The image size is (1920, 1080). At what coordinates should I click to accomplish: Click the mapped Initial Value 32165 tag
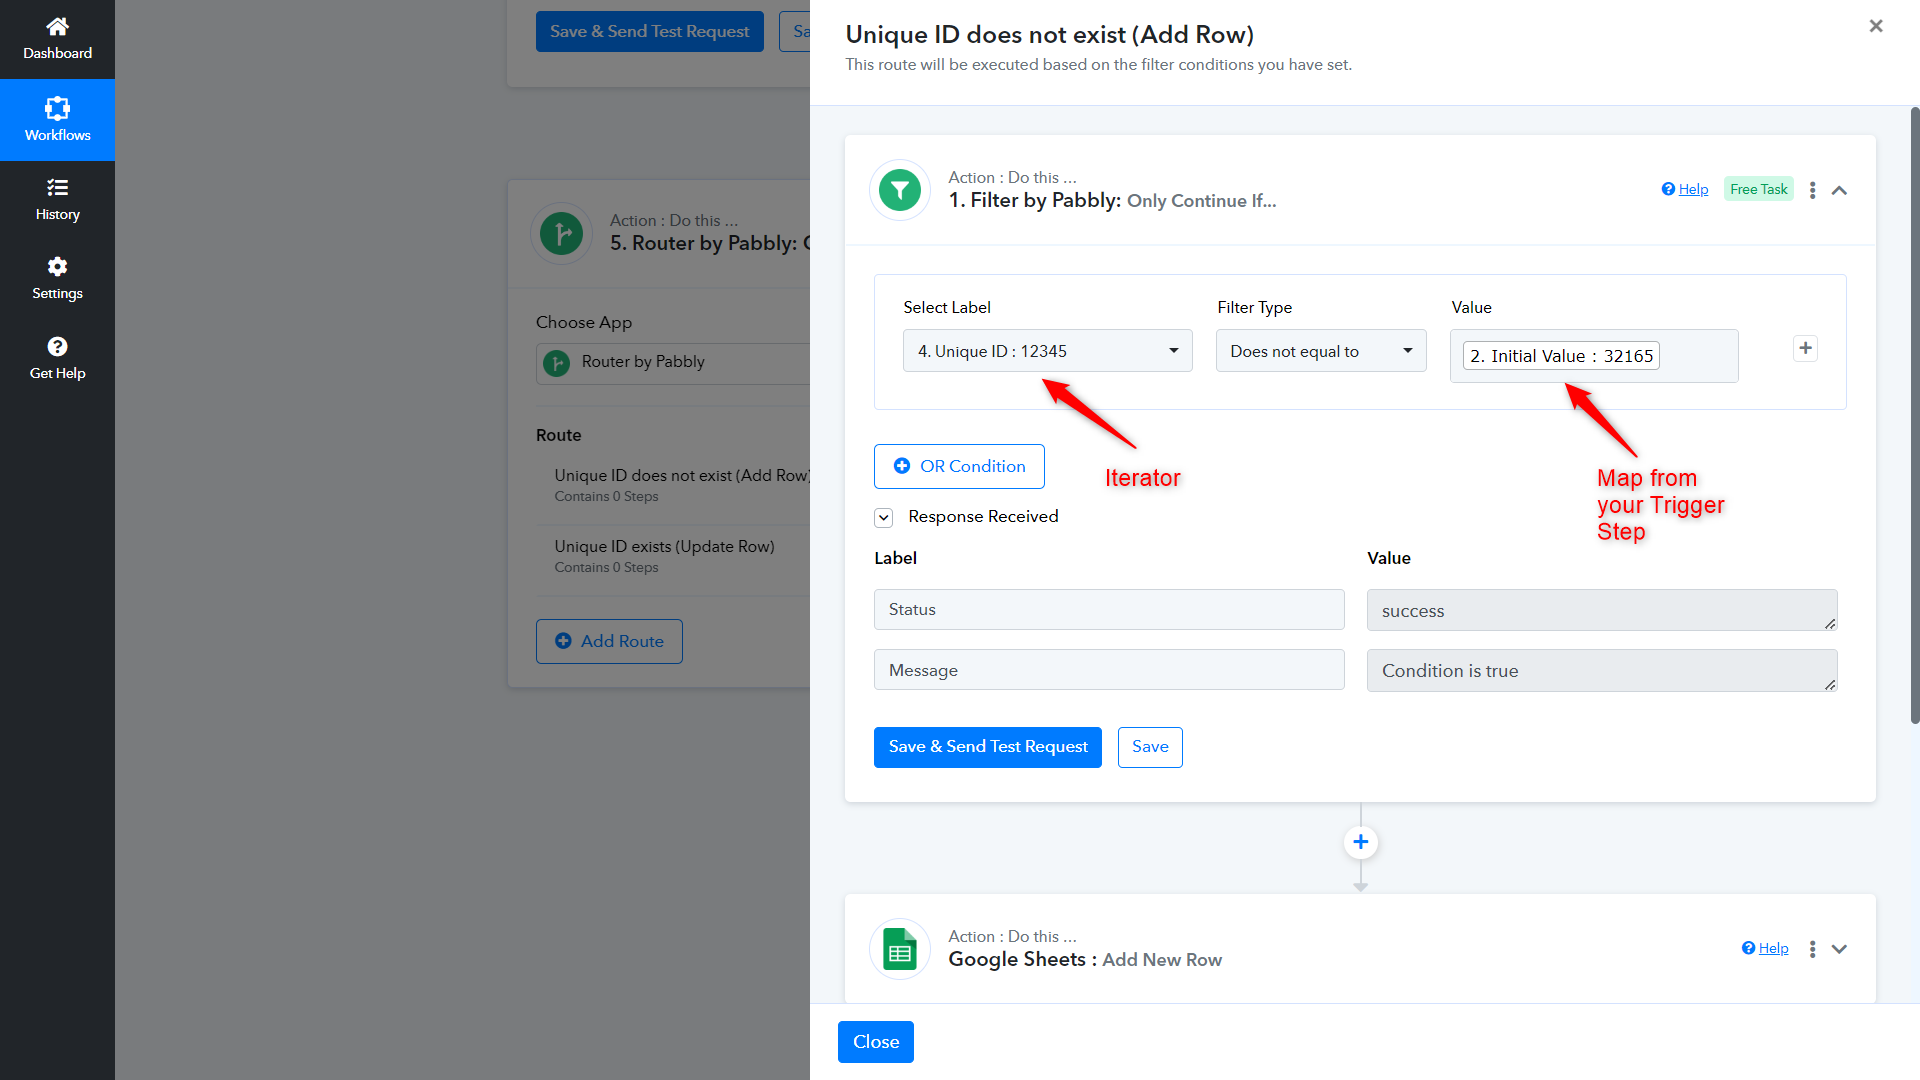pyautogui.click(x=1561, y=356)
